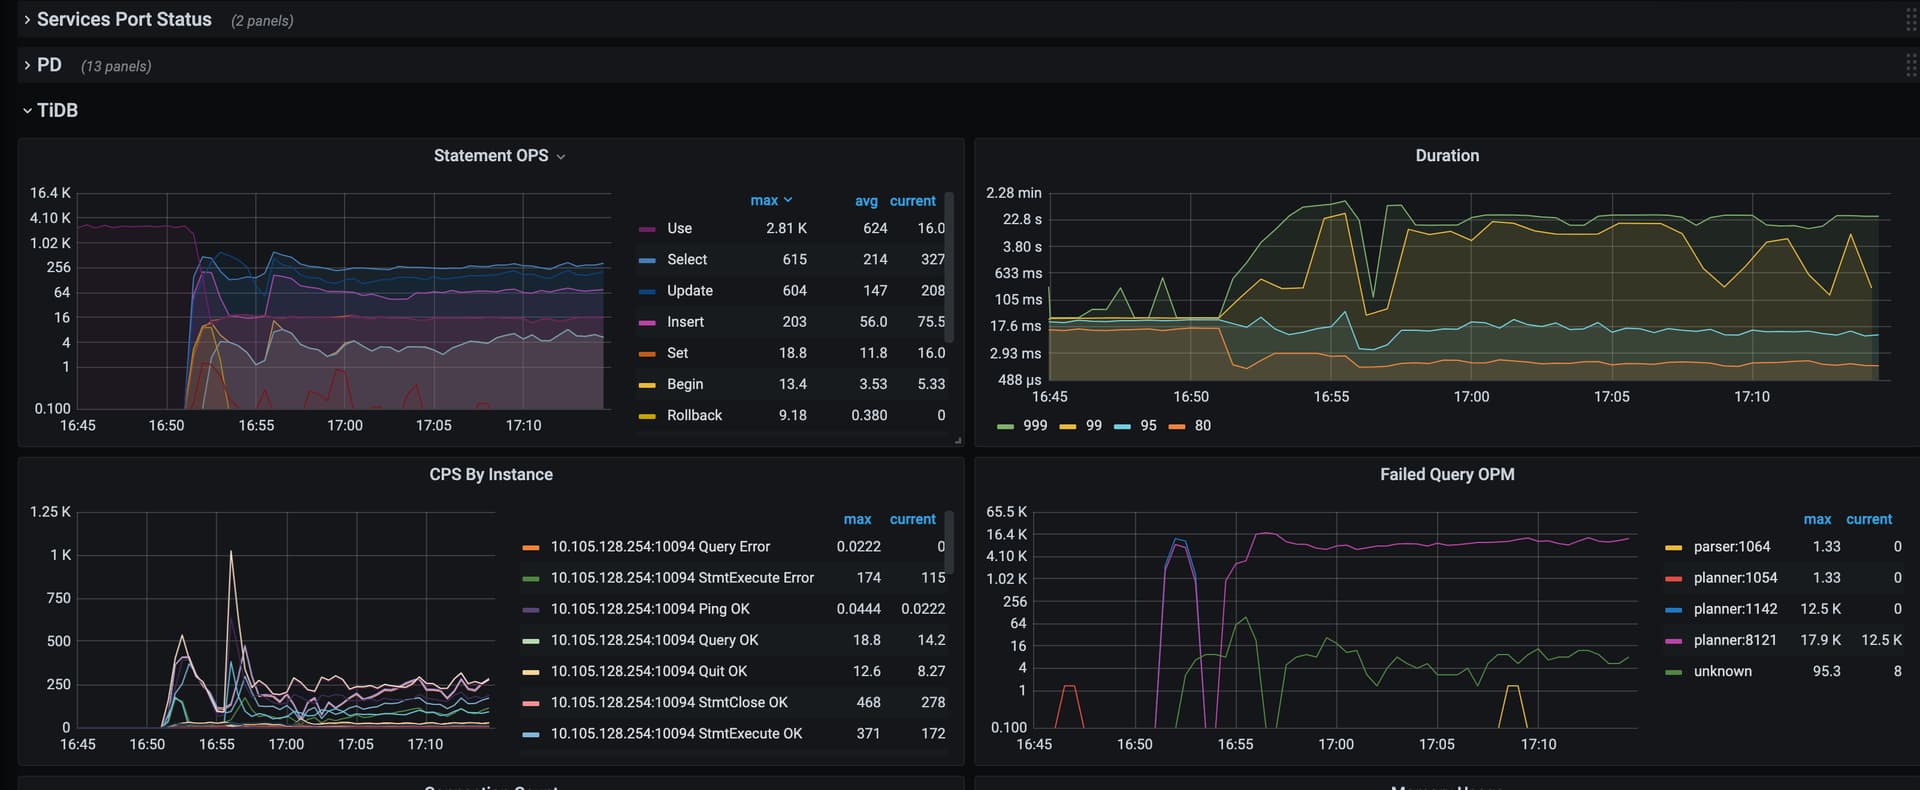The width and height of the screenshot is (1920, 790).
Task: Click the planner:8121 series color marker
Action: 1673,641
